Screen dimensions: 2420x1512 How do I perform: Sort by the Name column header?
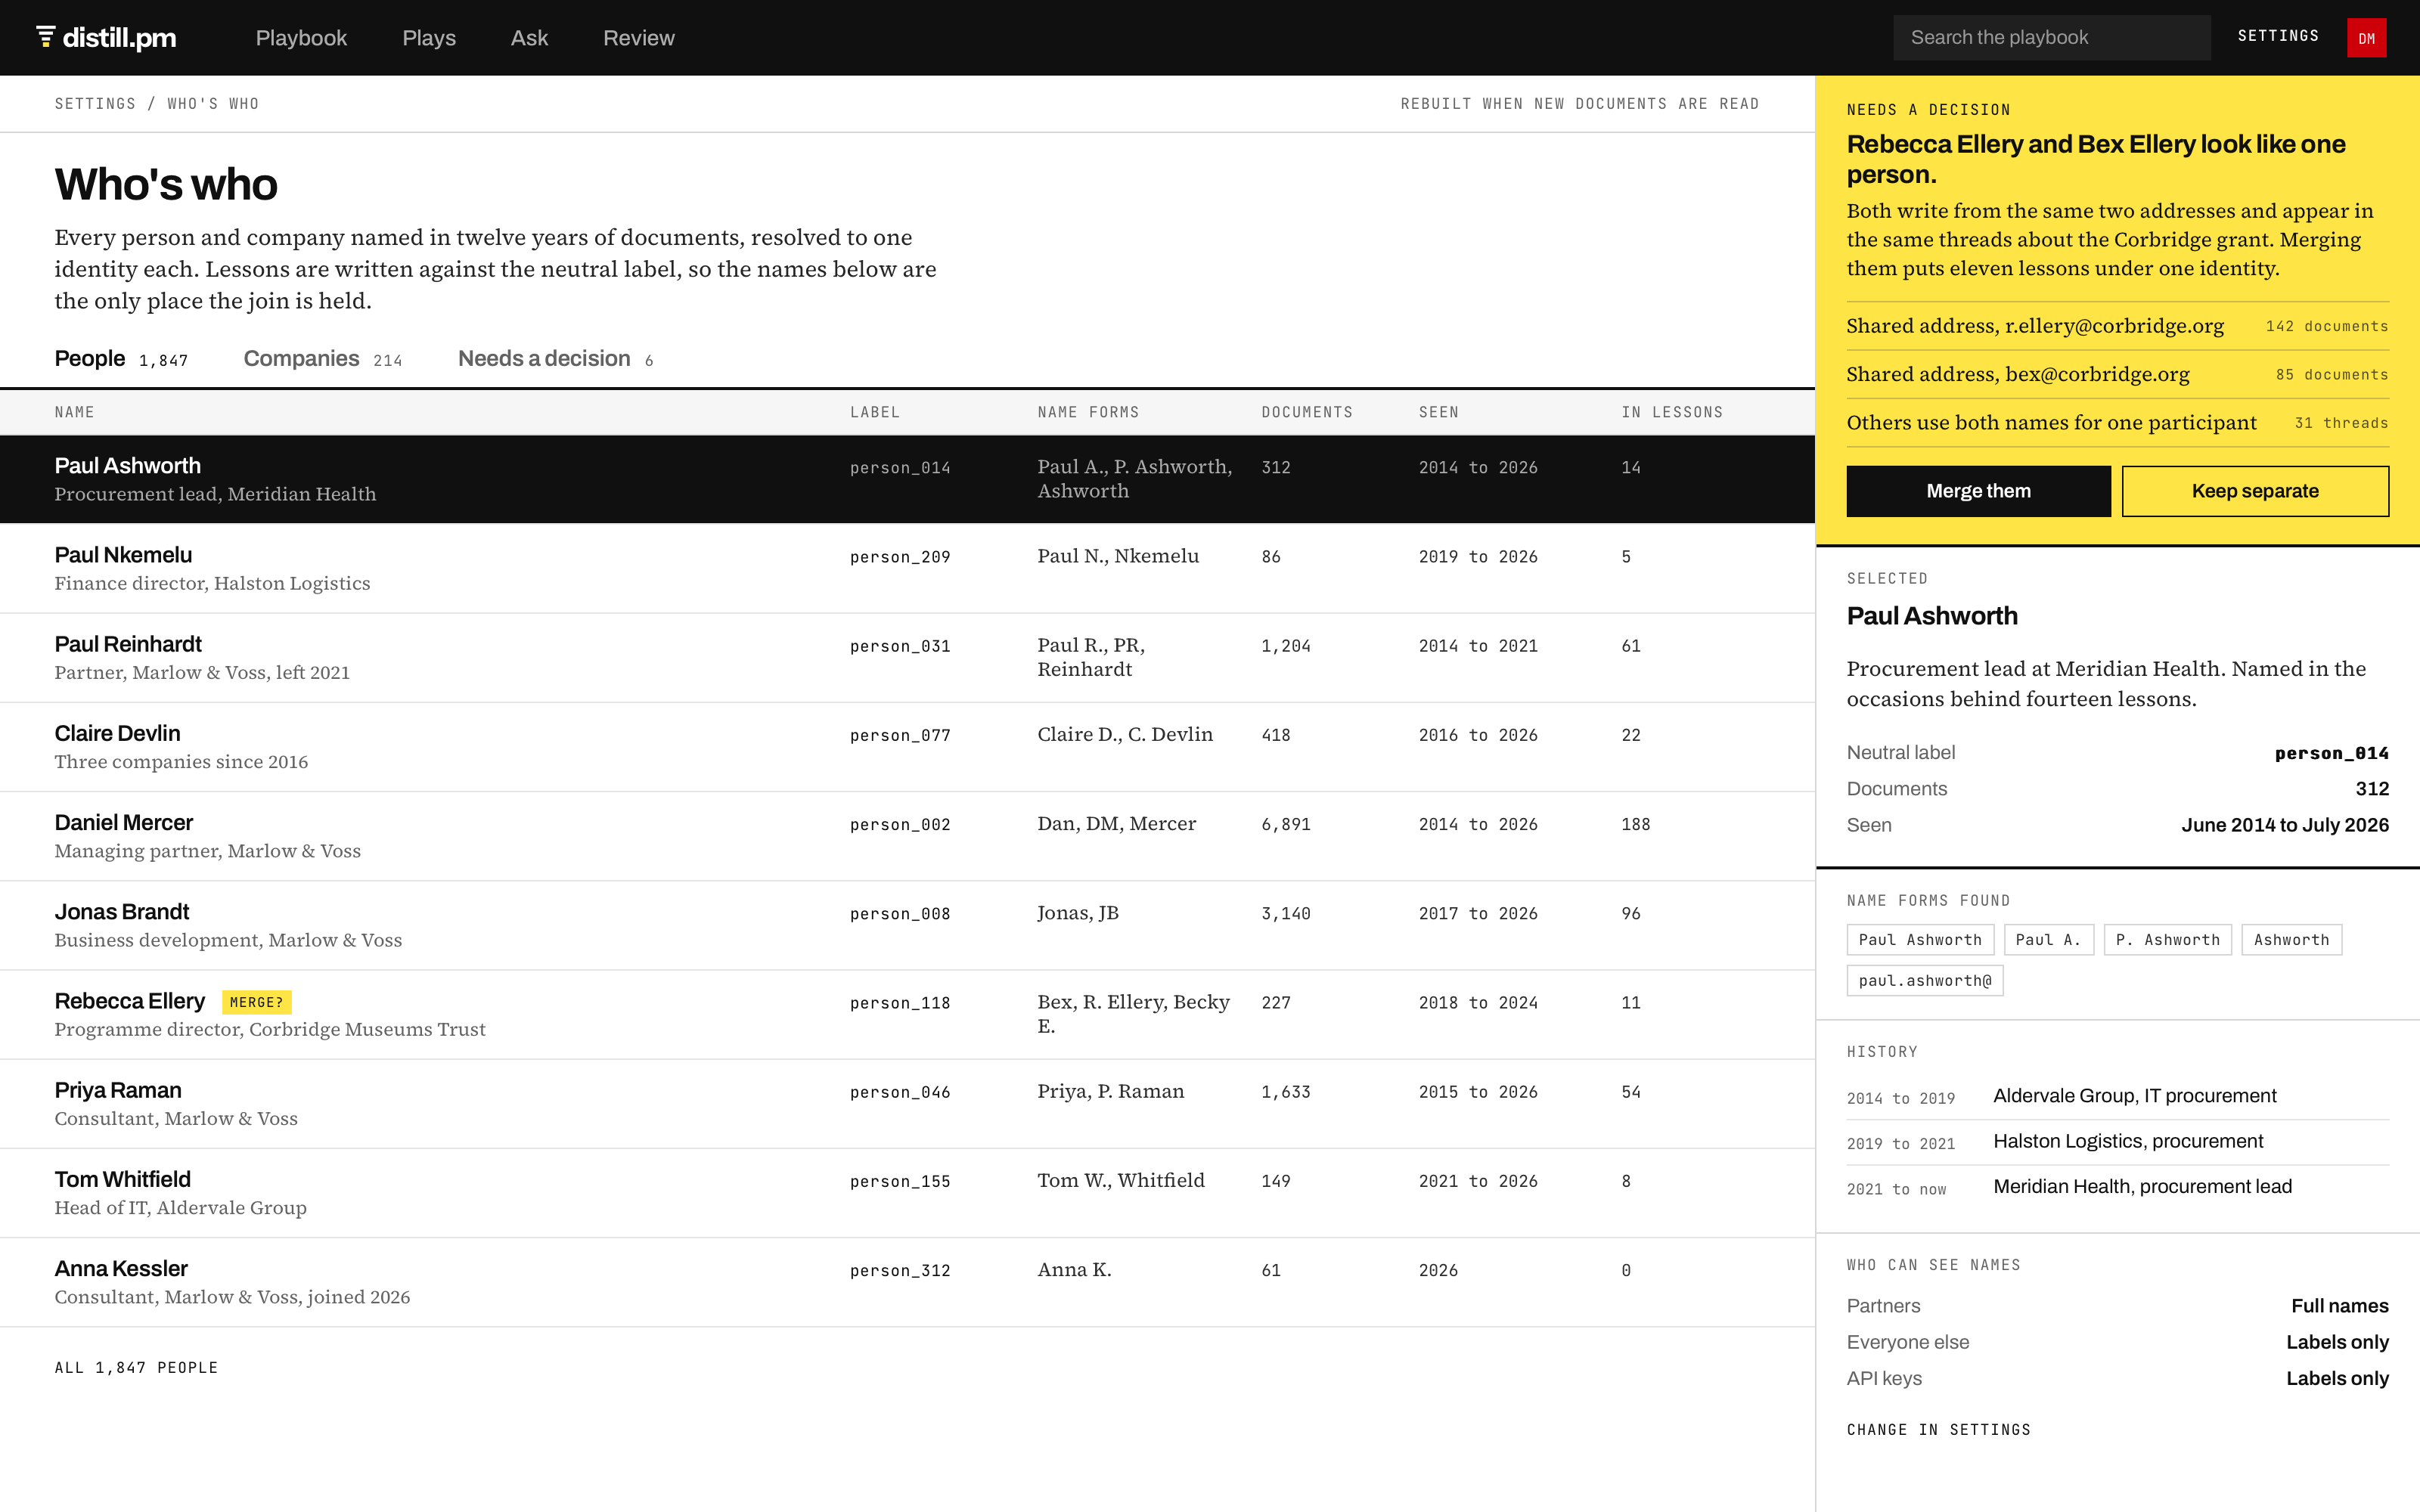[74, 412]
